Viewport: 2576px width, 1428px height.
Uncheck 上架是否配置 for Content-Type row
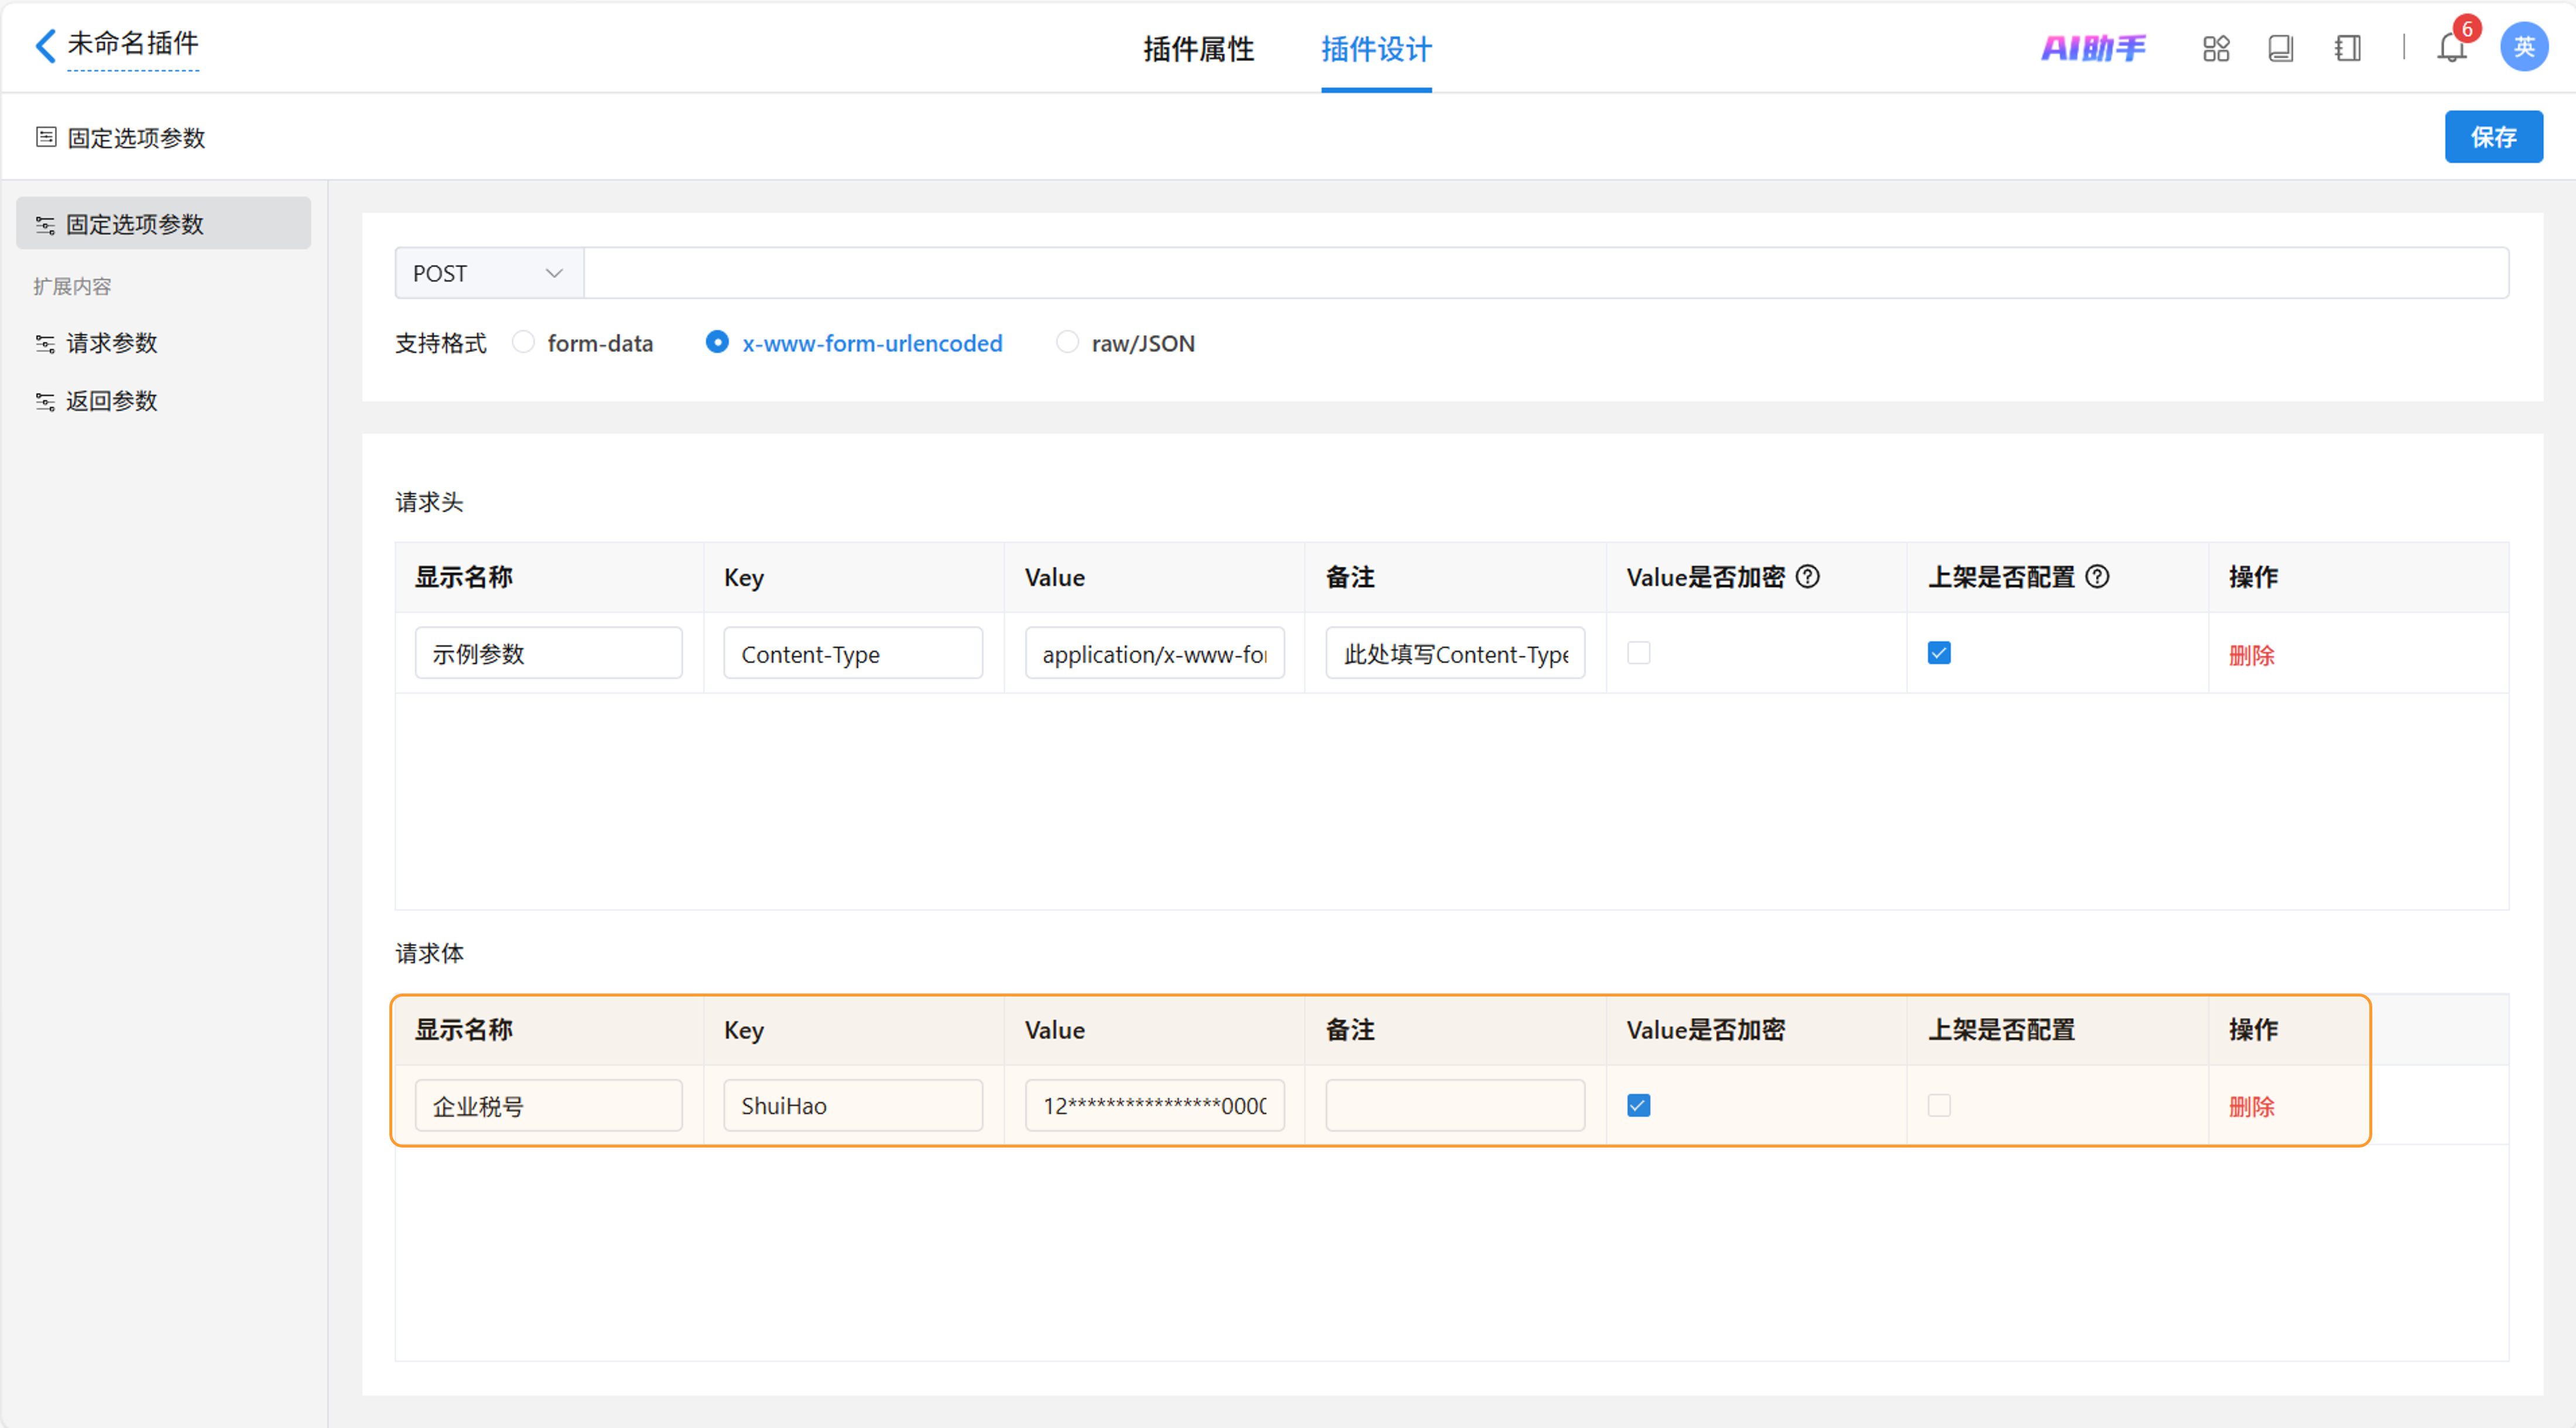pyautogui.click(x=1939, y=653)
